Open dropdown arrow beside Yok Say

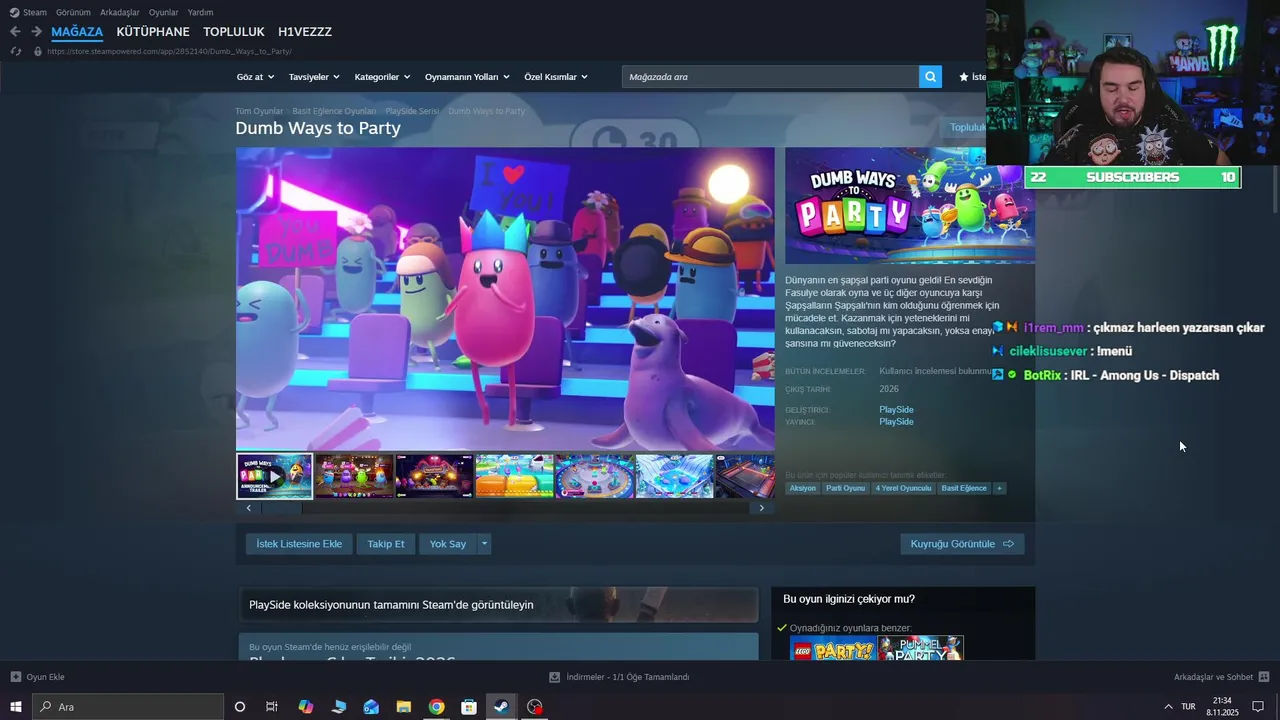(484, 544)
